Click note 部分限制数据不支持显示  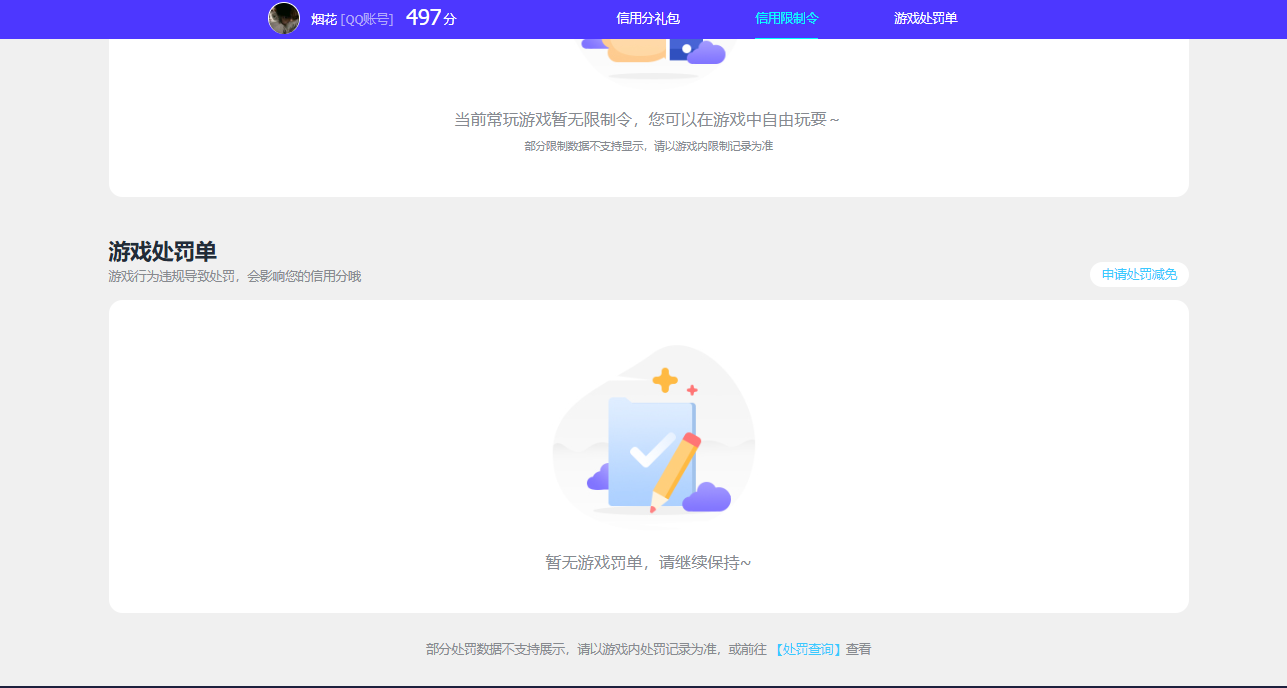(585, 146)
